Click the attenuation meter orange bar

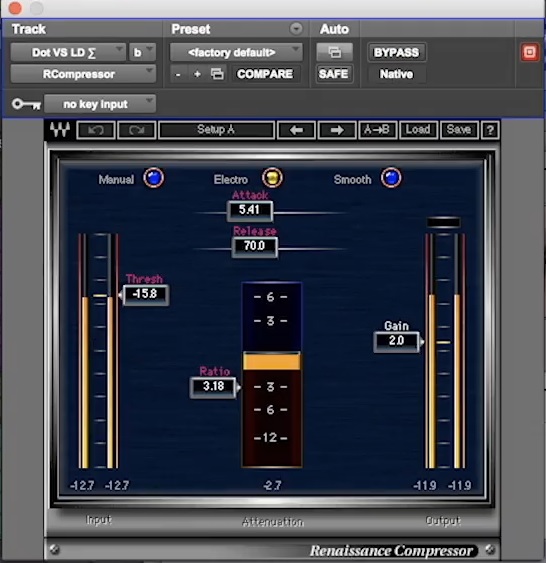pos(272,361)
